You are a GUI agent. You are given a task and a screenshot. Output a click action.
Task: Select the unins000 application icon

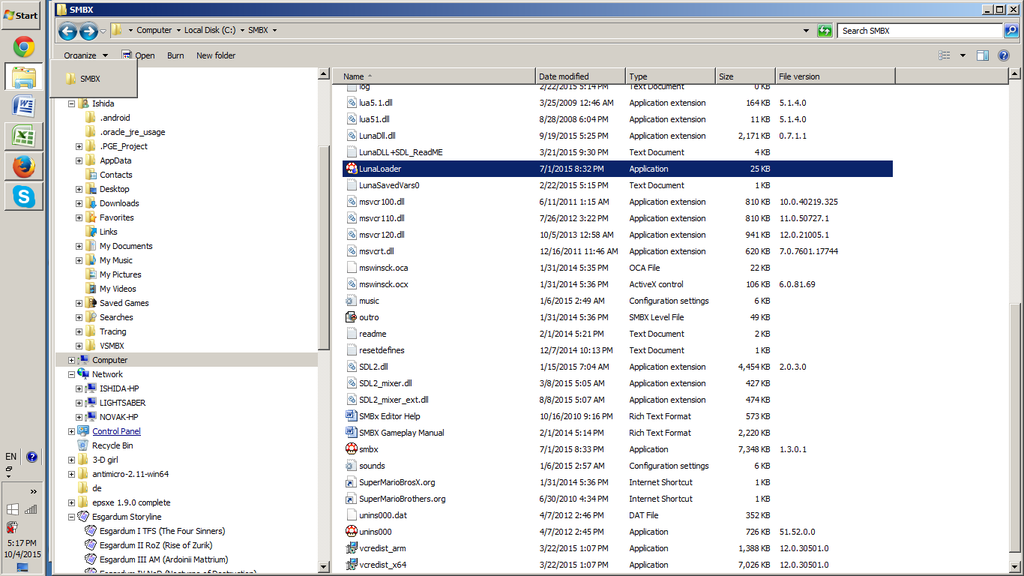(x=351, y=531)
